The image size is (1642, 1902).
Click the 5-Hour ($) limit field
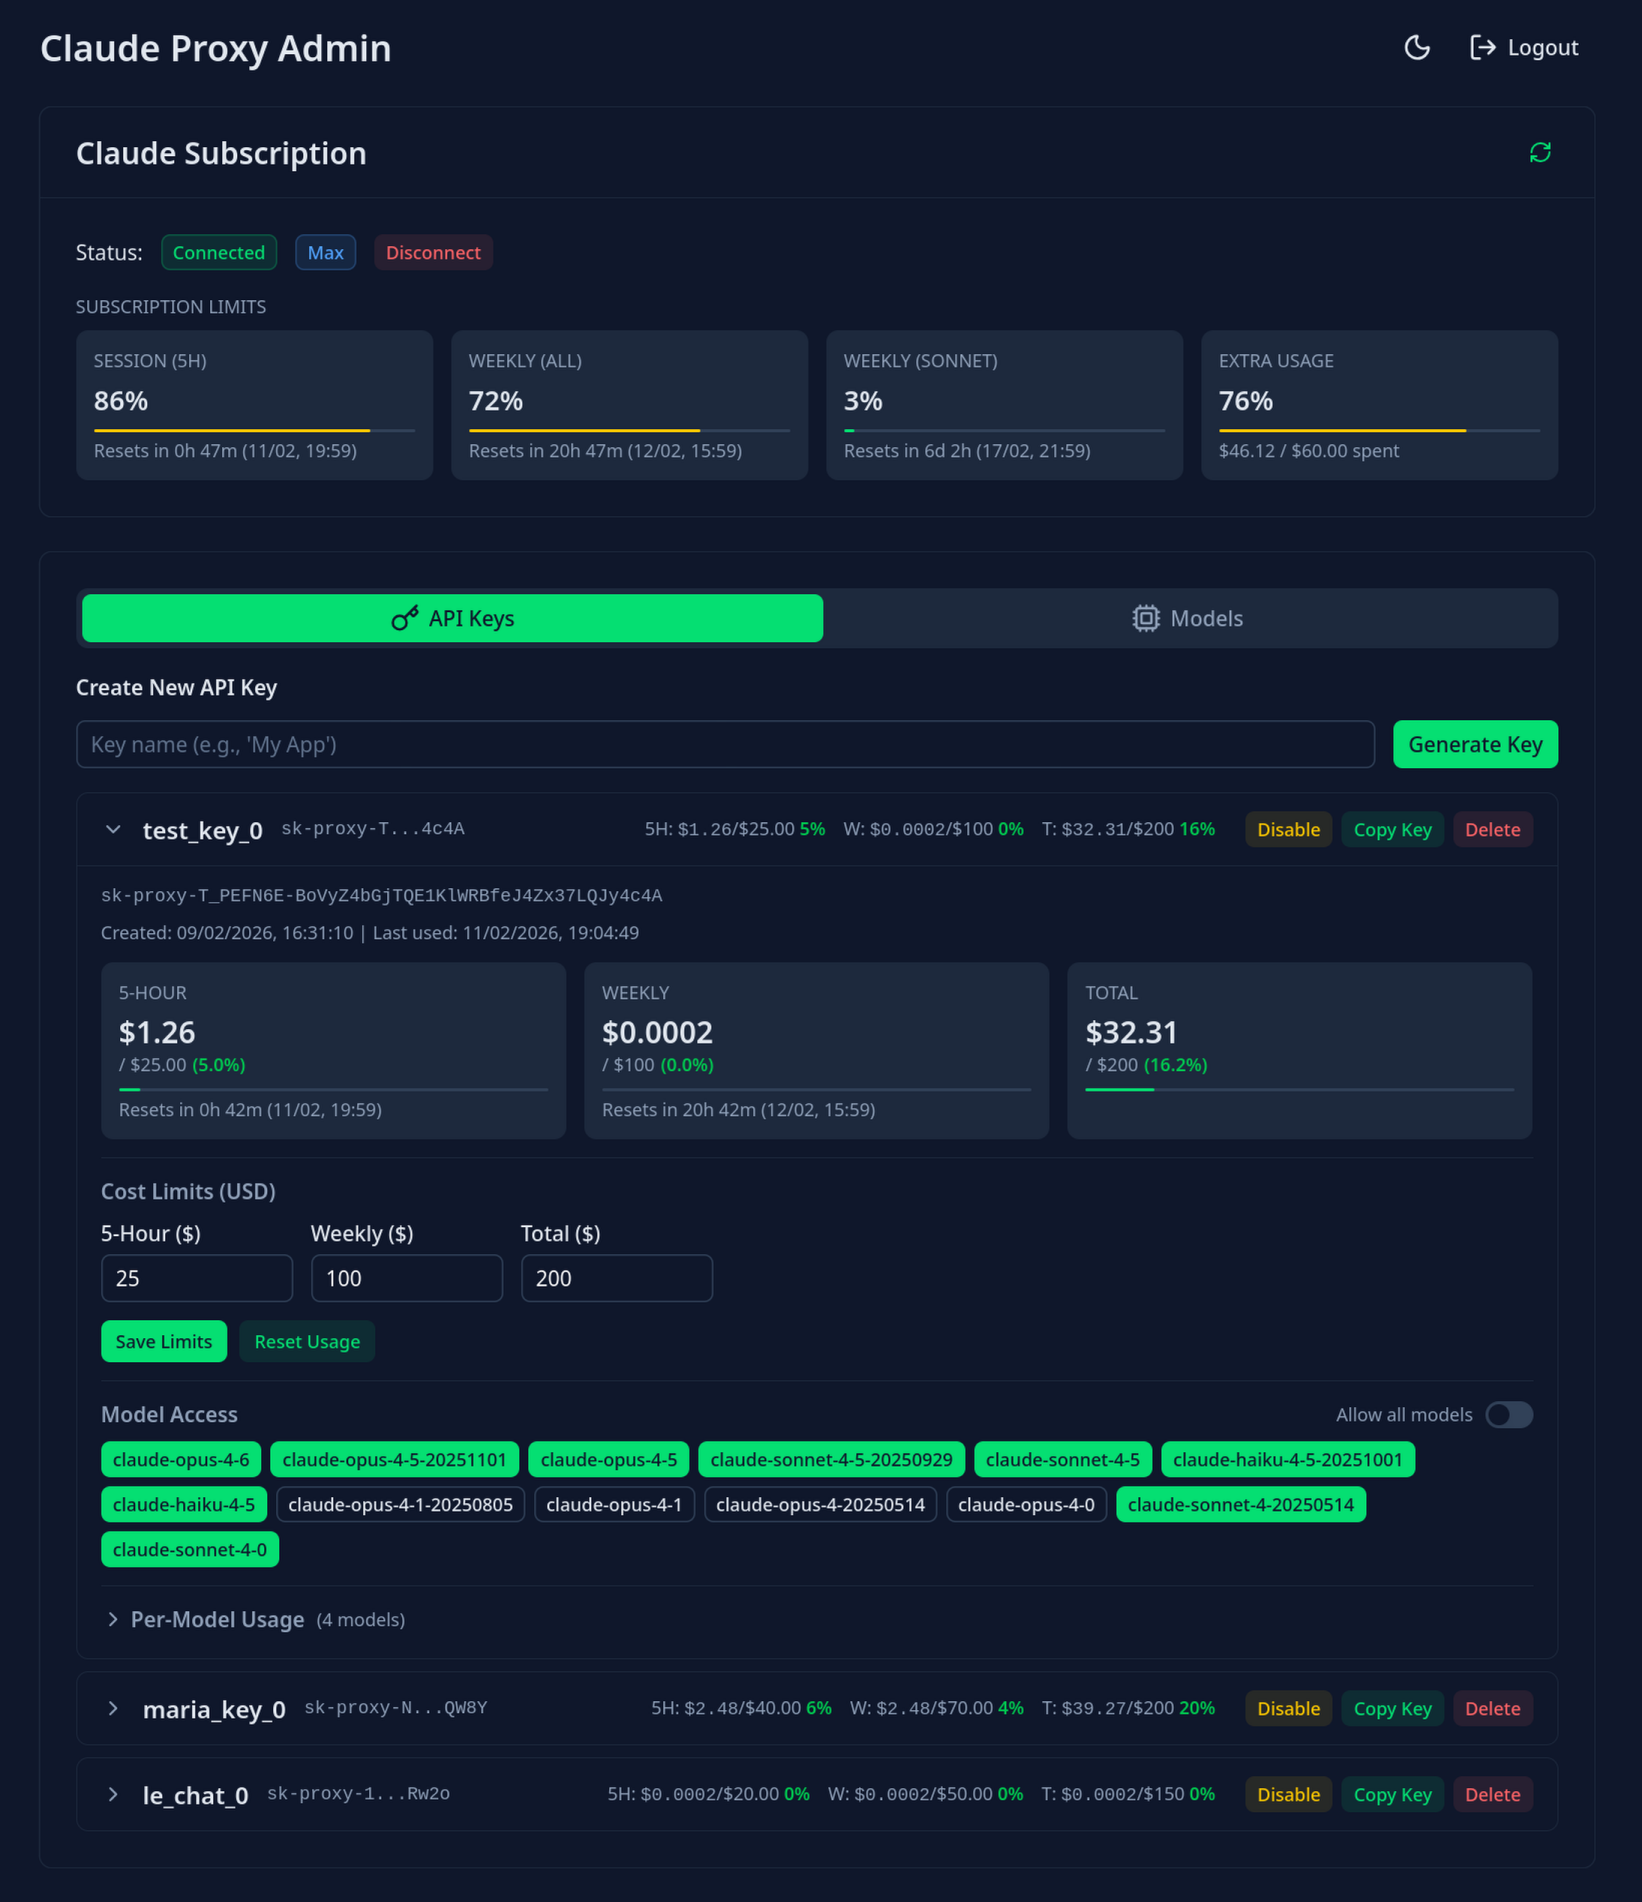pyautogui.click(x=197, y=1278)
